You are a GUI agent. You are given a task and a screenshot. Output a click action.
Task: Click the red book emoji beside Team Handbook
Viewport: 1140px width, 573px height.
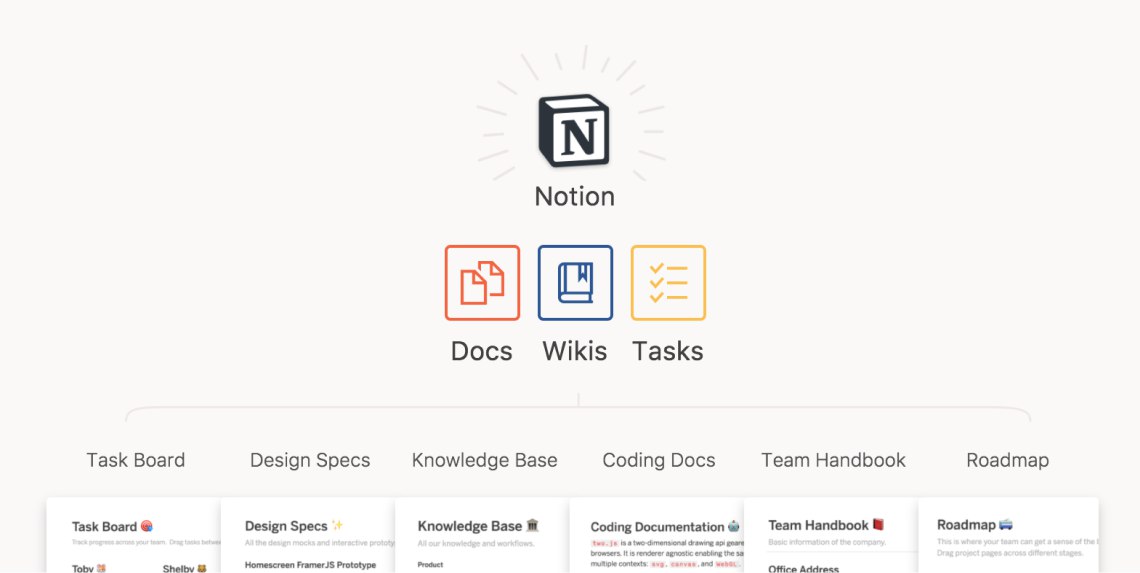878,524
